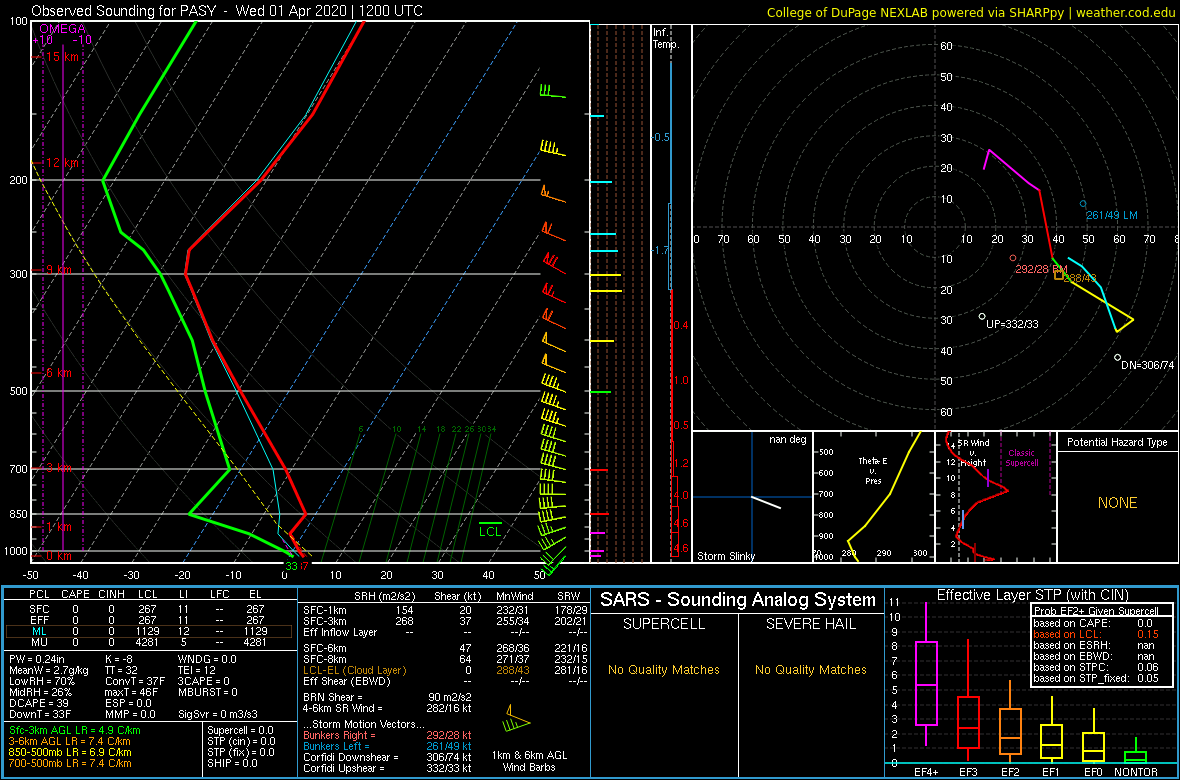This screenshot has height=780, width=1180.
Task: Click the PW = 0.24in value
Action: [x=38, y=660]
